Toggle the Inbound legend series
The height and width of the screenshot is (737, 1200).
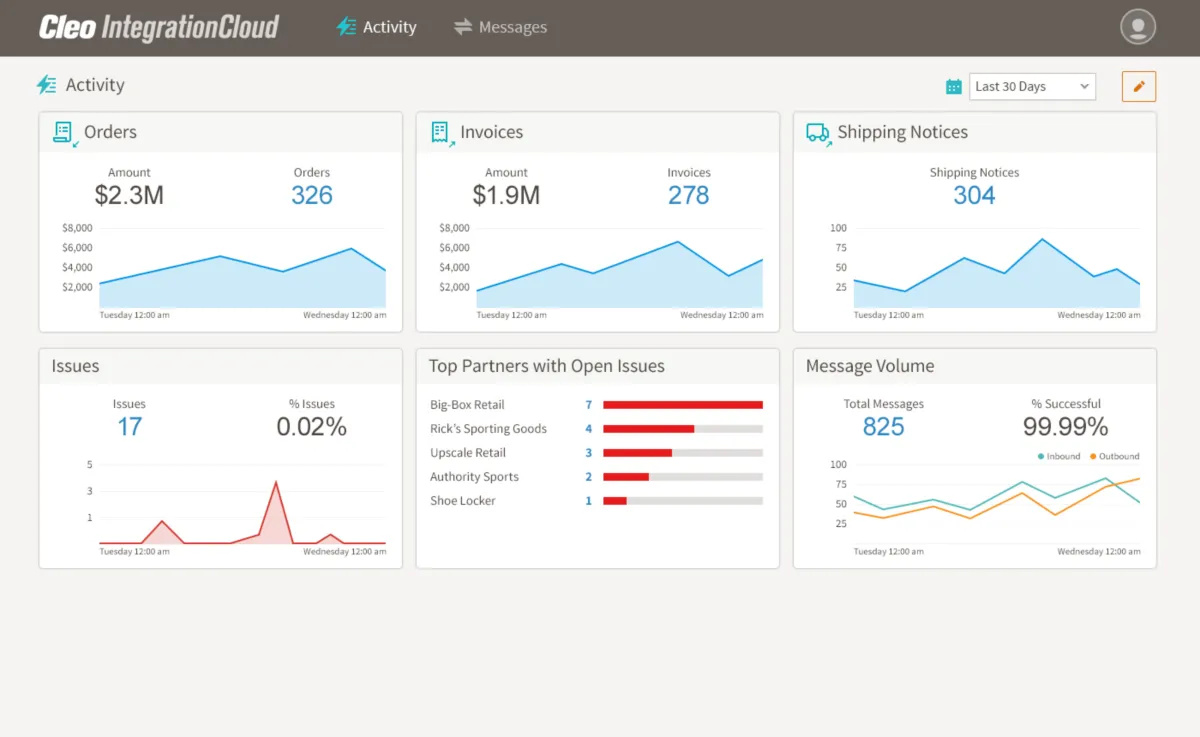[1059, 456]
